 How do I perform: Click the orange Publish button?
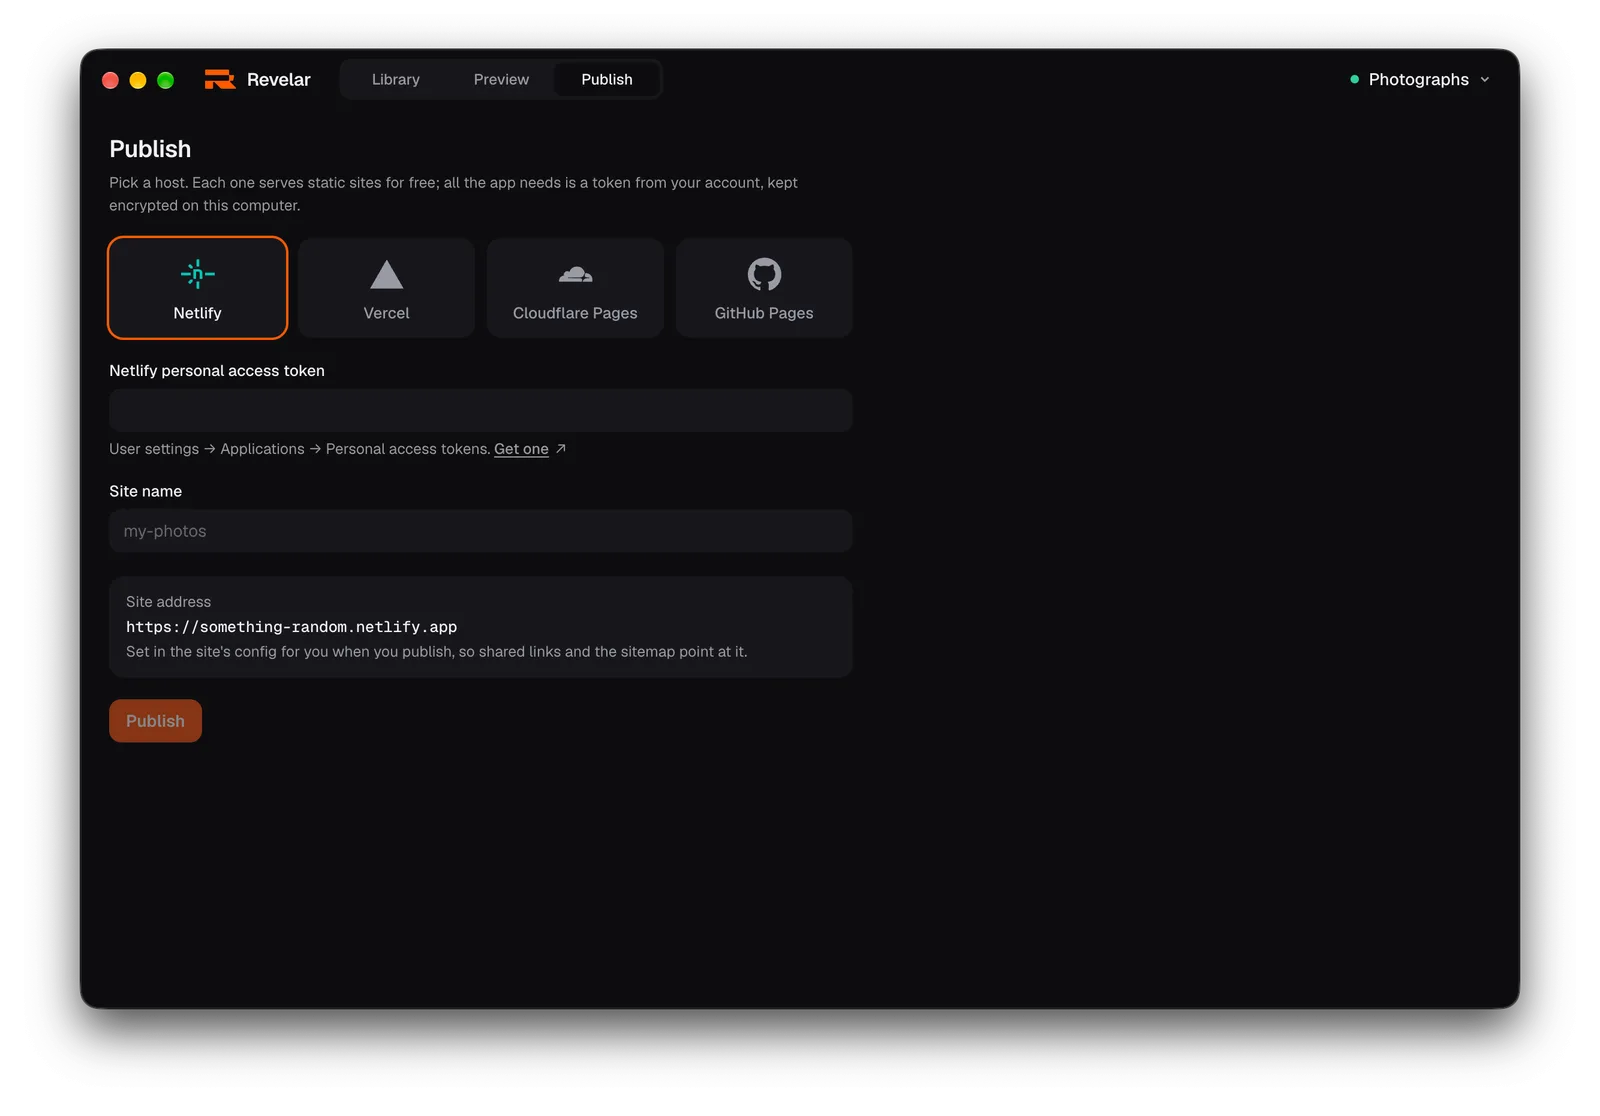(155, 721)
